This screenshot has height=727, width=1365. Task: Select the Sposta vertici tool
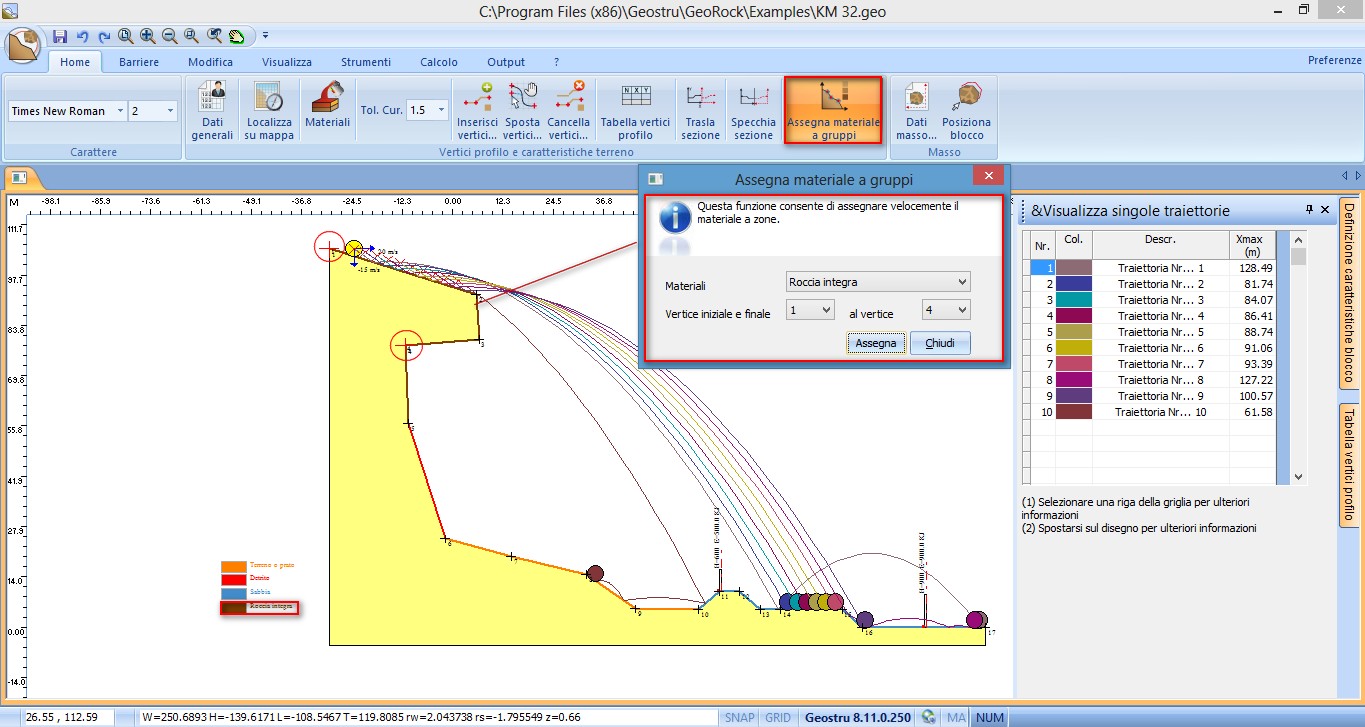522,111
